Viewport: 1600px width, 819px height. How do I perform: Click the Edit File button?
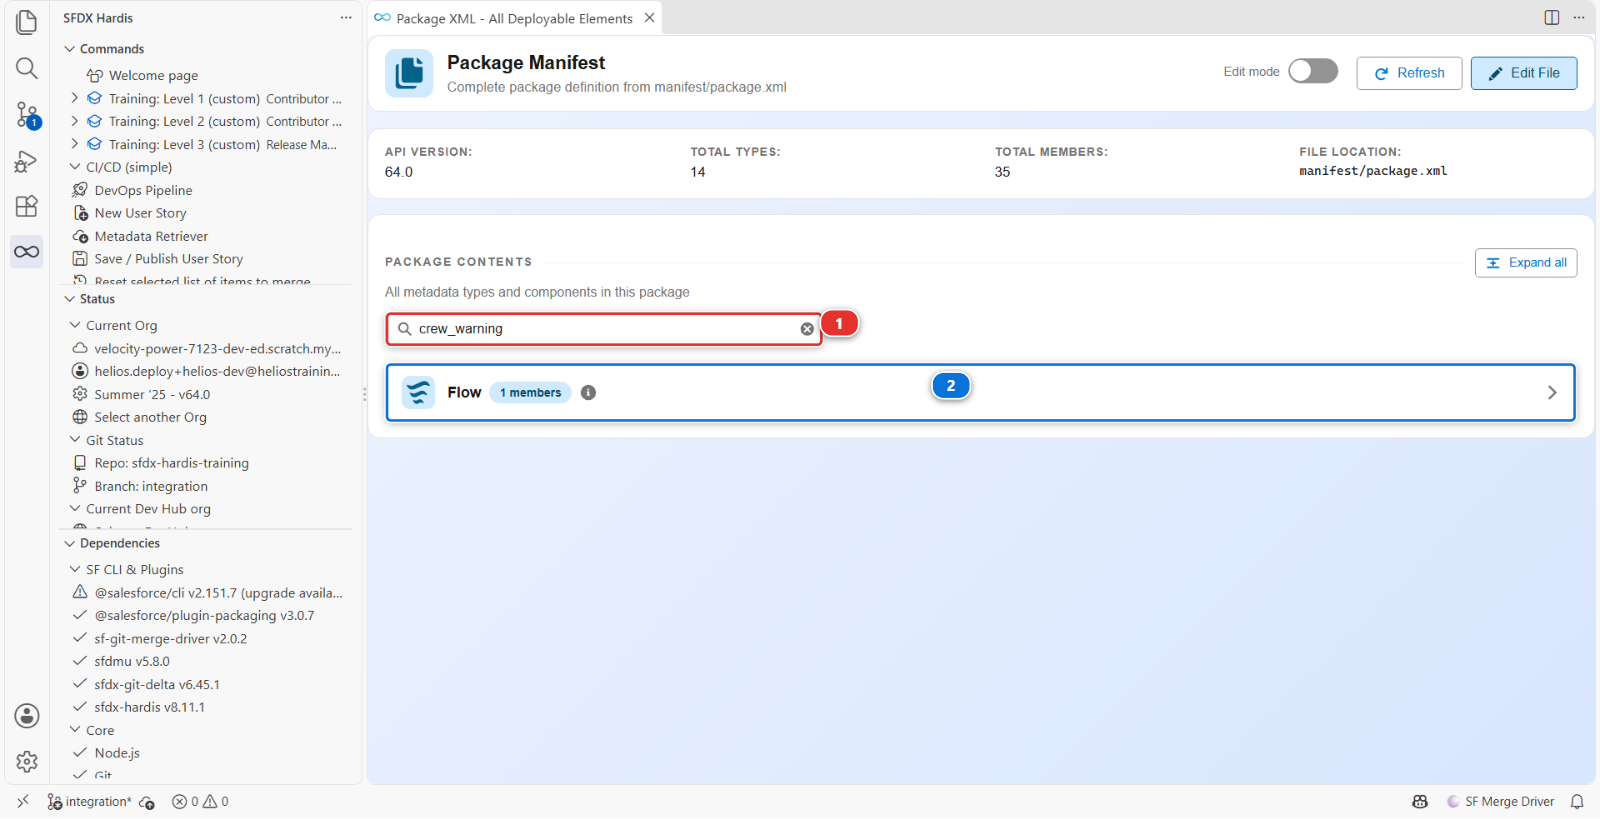click(1524, 73)
